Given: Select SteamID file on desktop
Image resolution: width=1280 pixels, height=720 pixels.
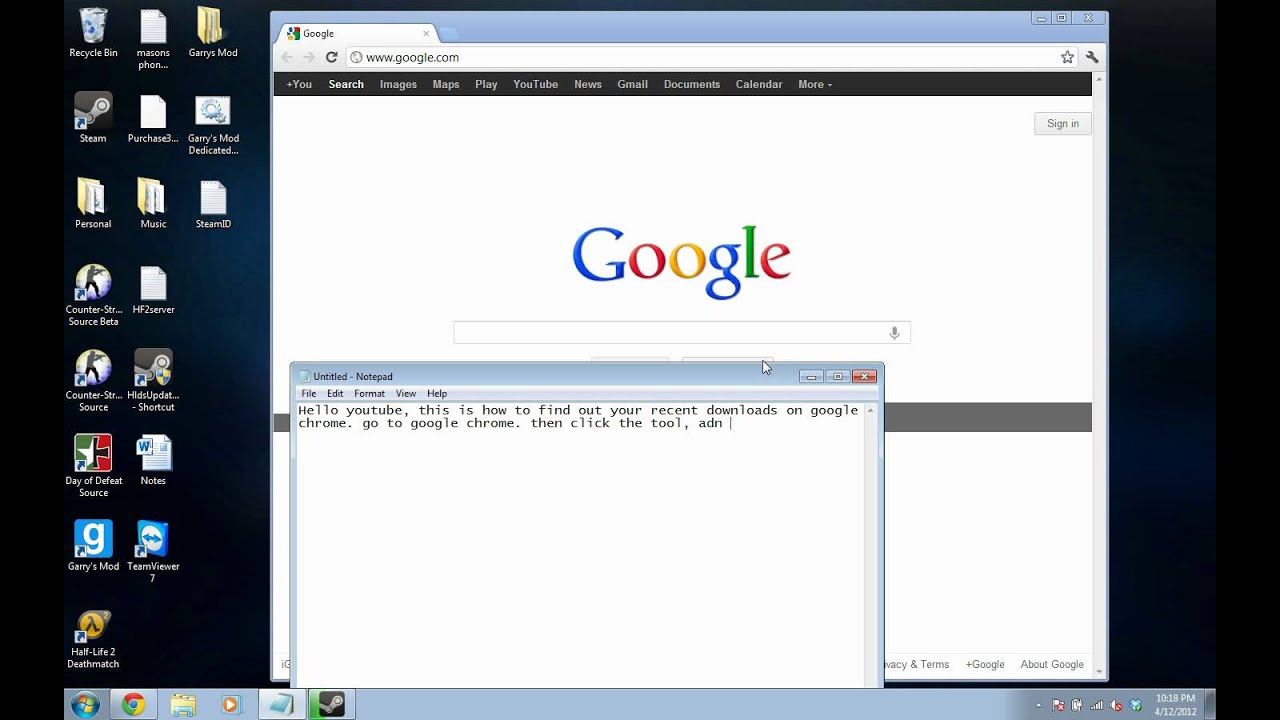Looking at the screenshot, I should tap(213, 203).
